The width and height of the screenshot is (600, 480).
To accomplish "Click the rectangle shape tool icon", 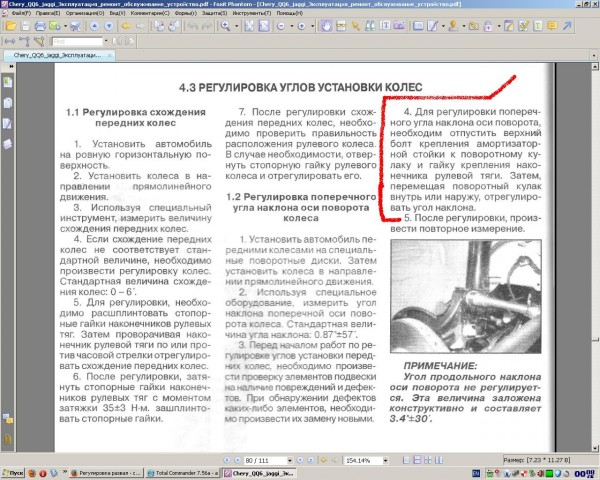I will (x=418, y=26).
